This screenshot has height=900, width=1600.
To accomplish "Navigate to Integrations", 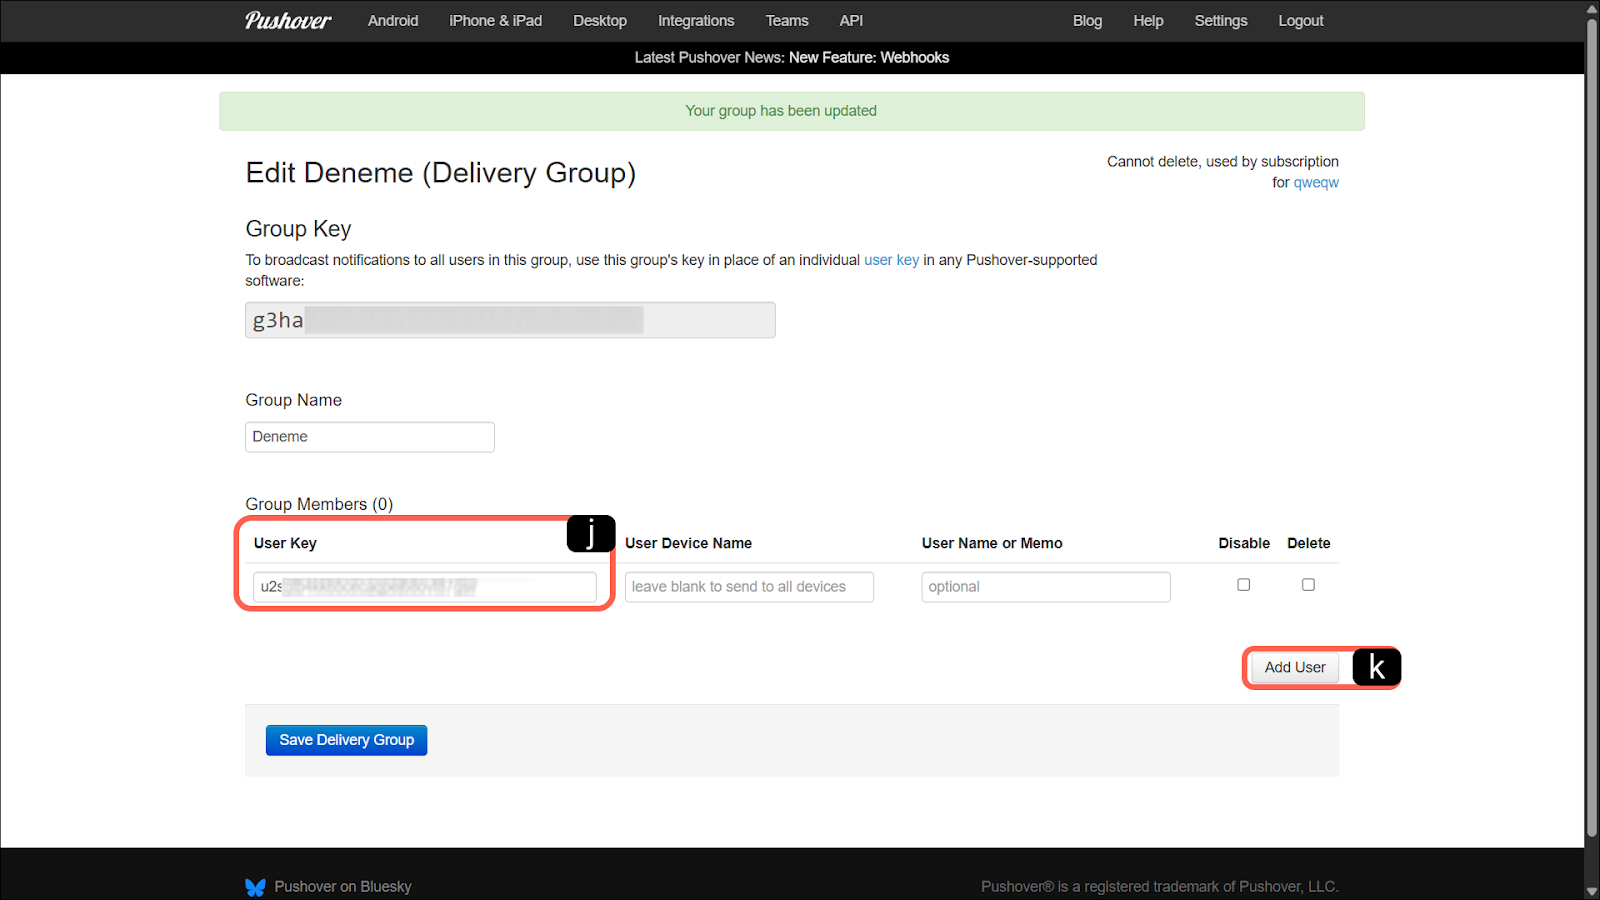I will [695, 21].
